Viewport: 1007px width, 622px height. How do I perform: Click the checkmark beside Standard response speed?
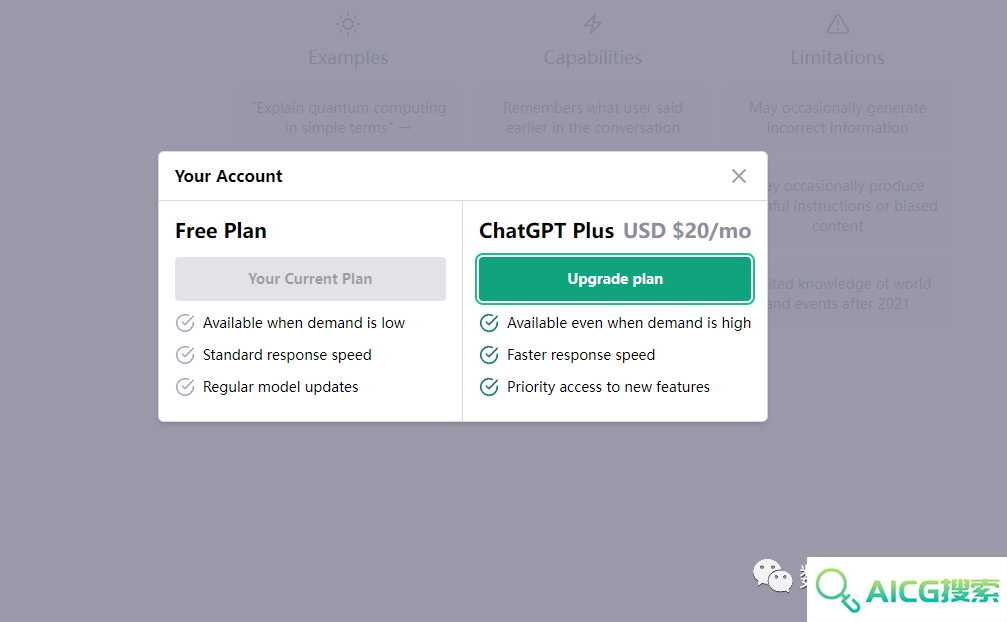[x=185, y=355]
